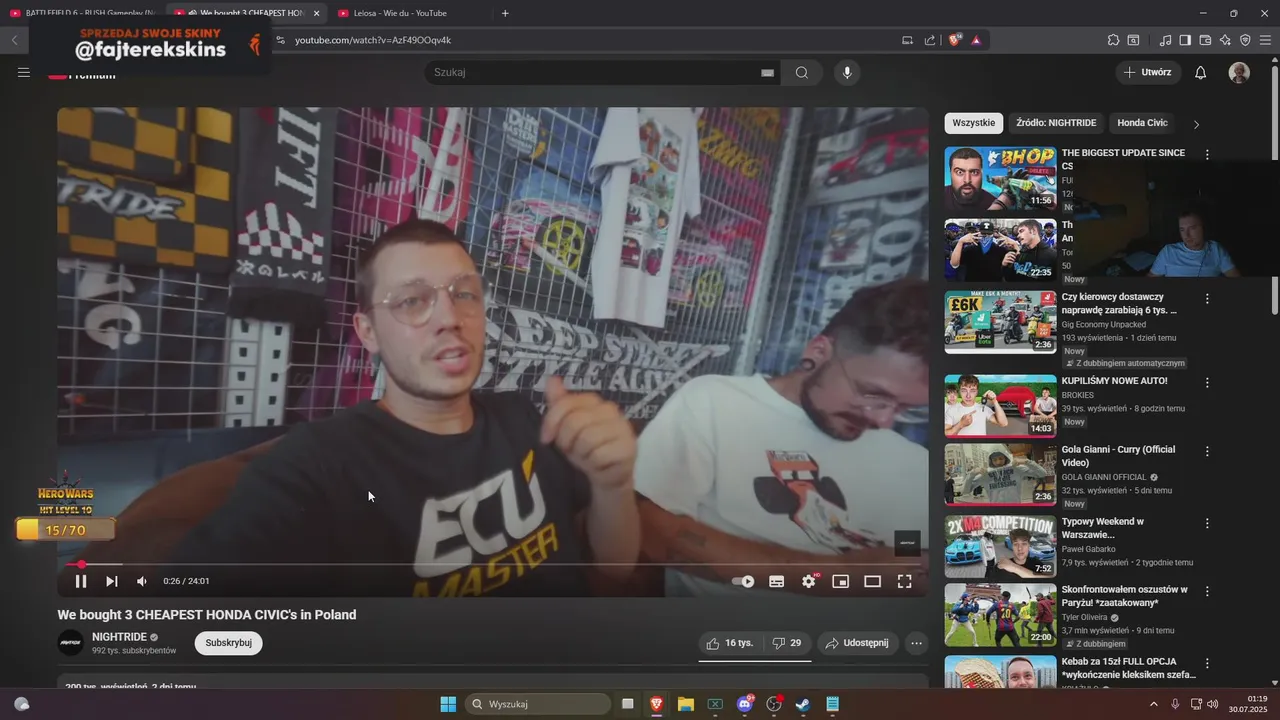Like the video (16 tys.)
The height and width of the screenshot is (720, 1280).
[729, 643]
